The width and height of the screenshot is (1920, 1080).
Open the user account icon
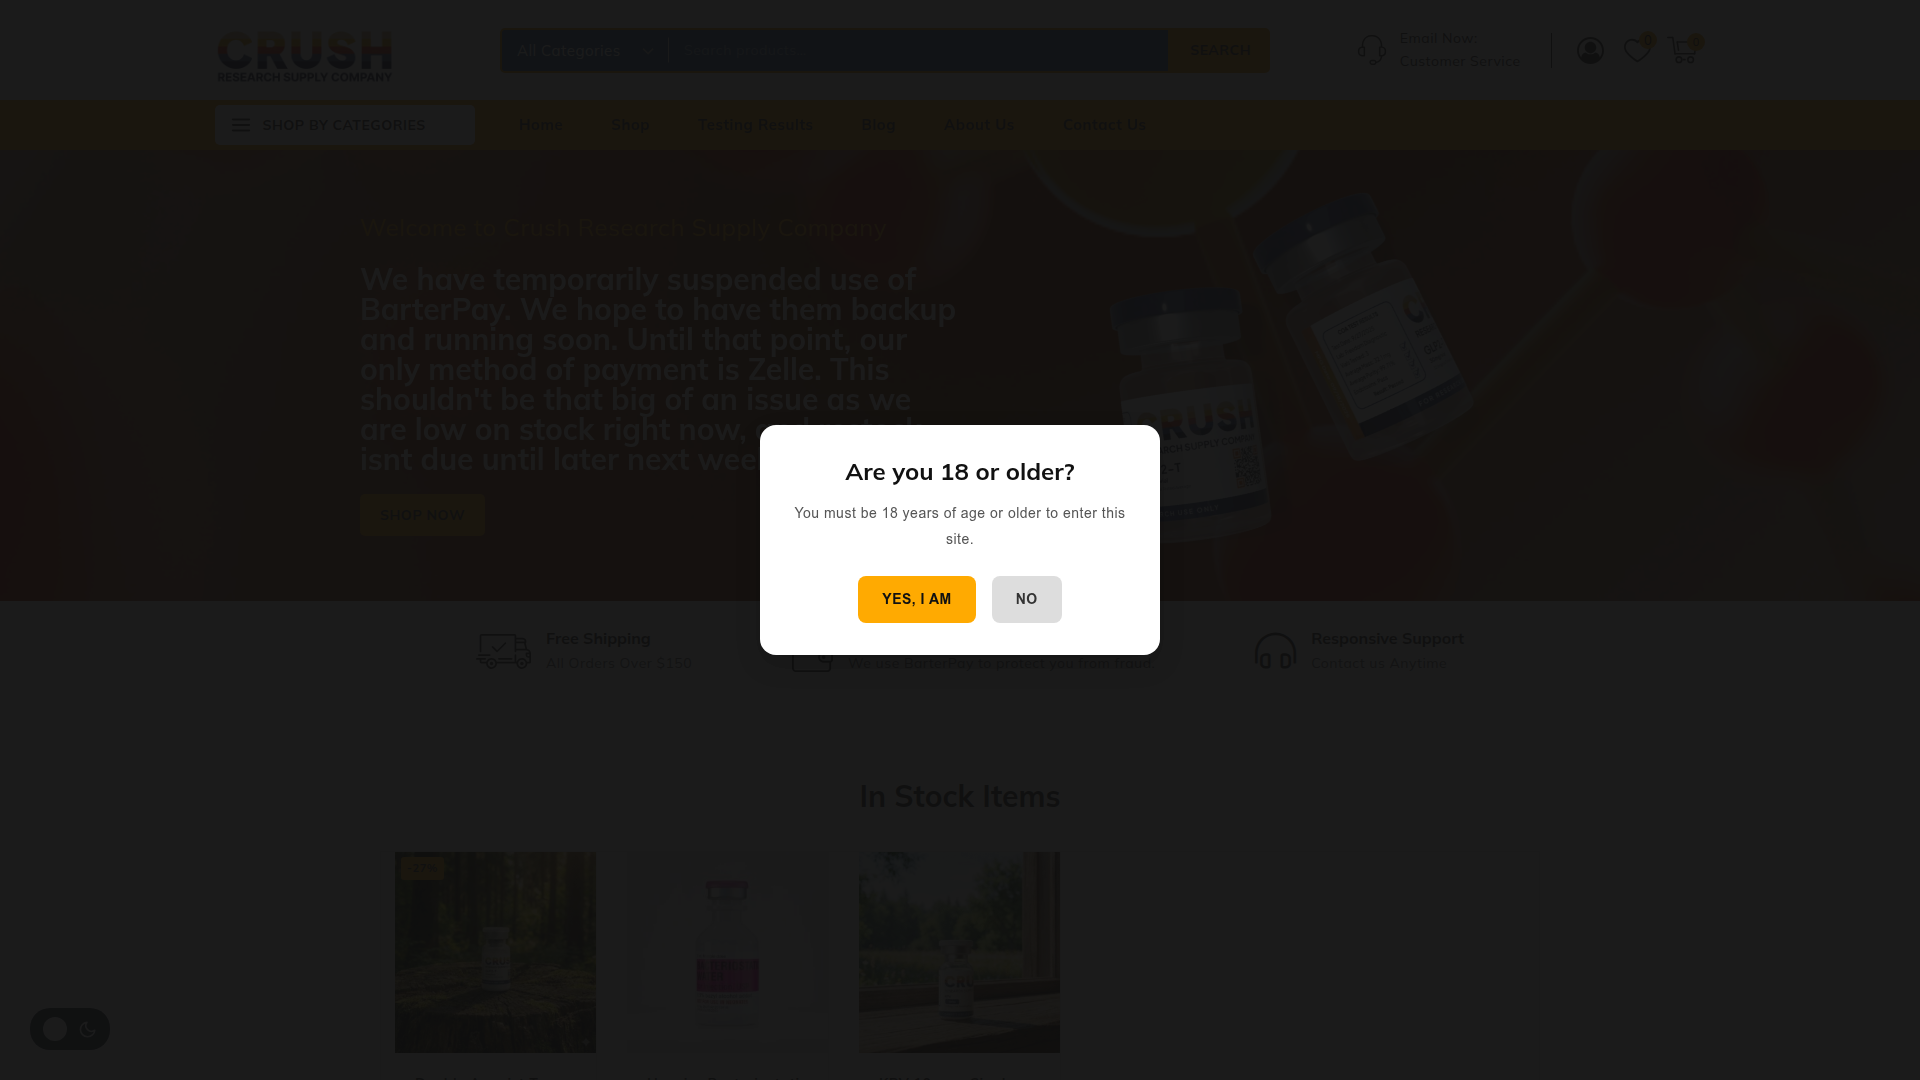1590,50
